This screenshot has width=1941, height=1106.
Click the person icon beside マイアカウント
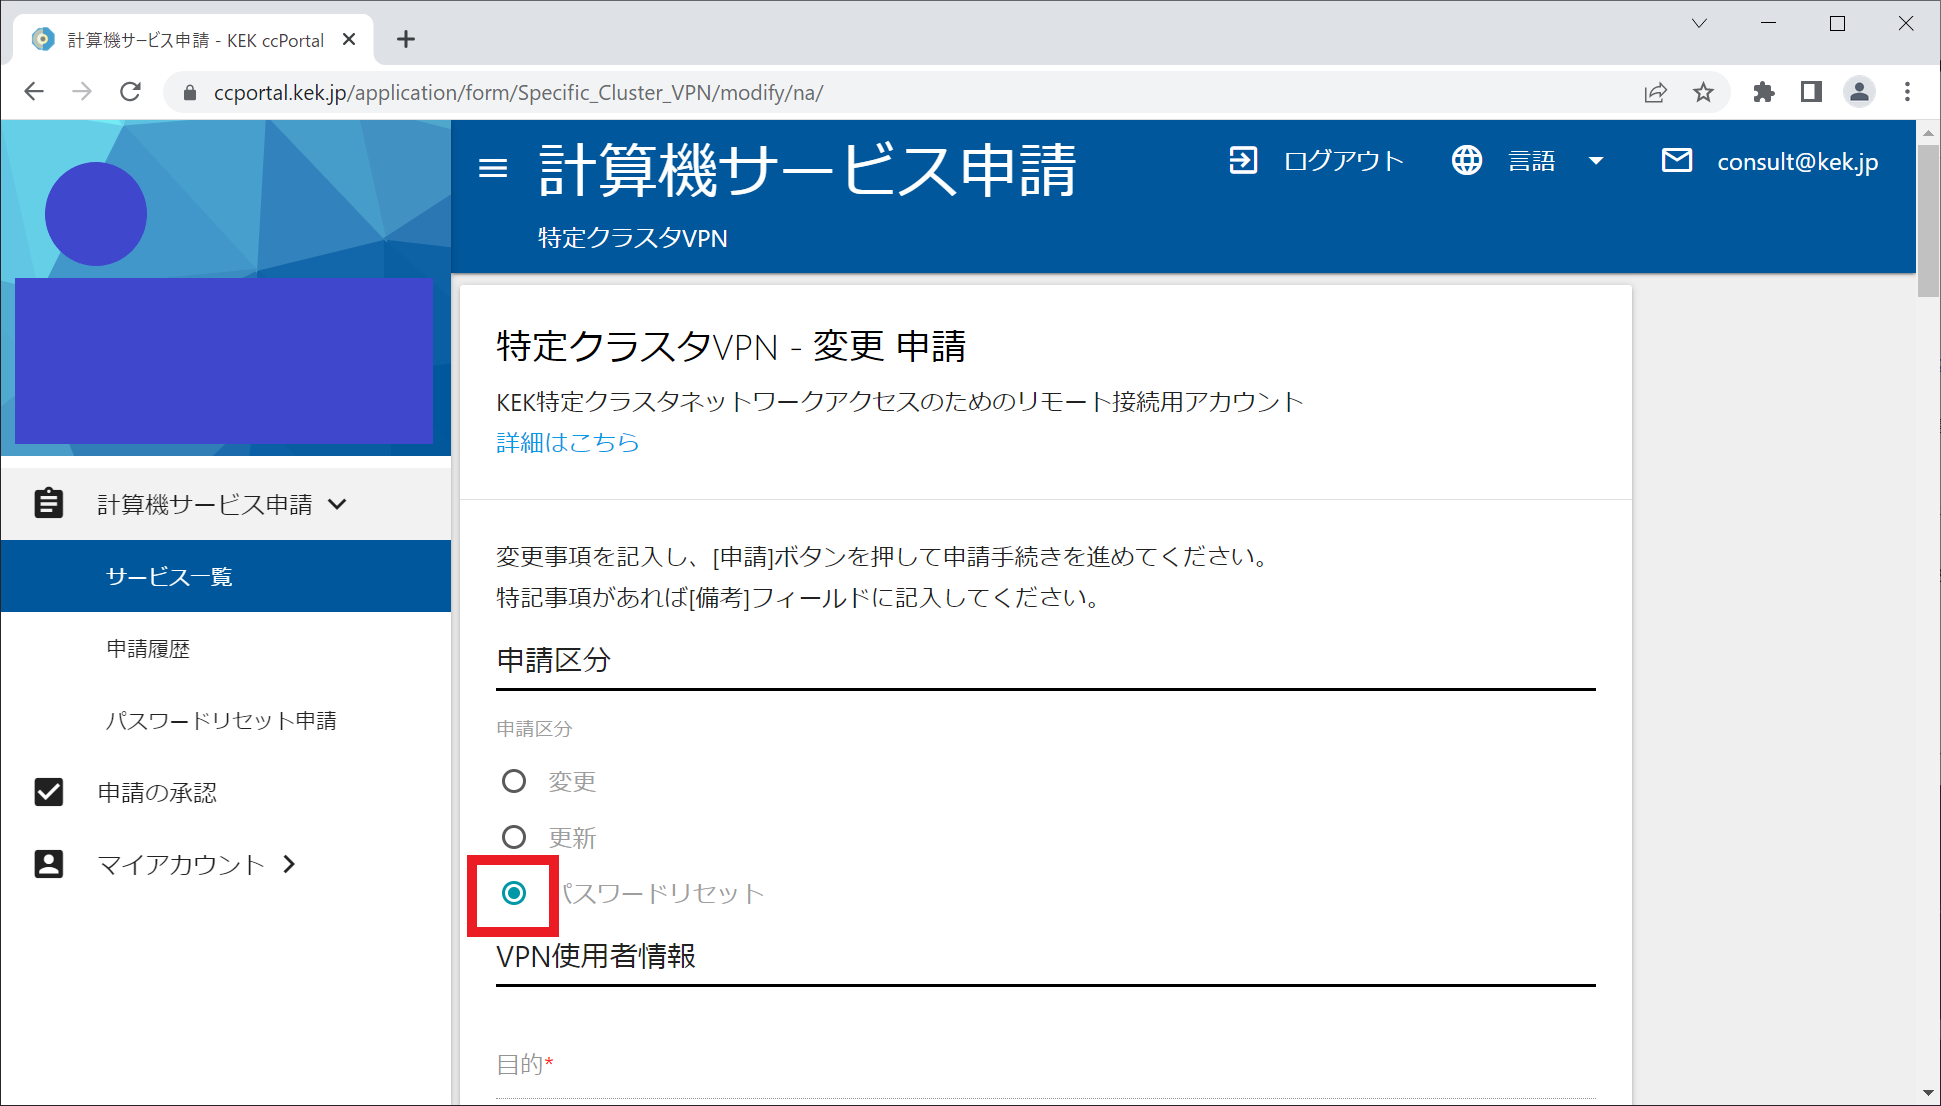(x=48, y=864)
